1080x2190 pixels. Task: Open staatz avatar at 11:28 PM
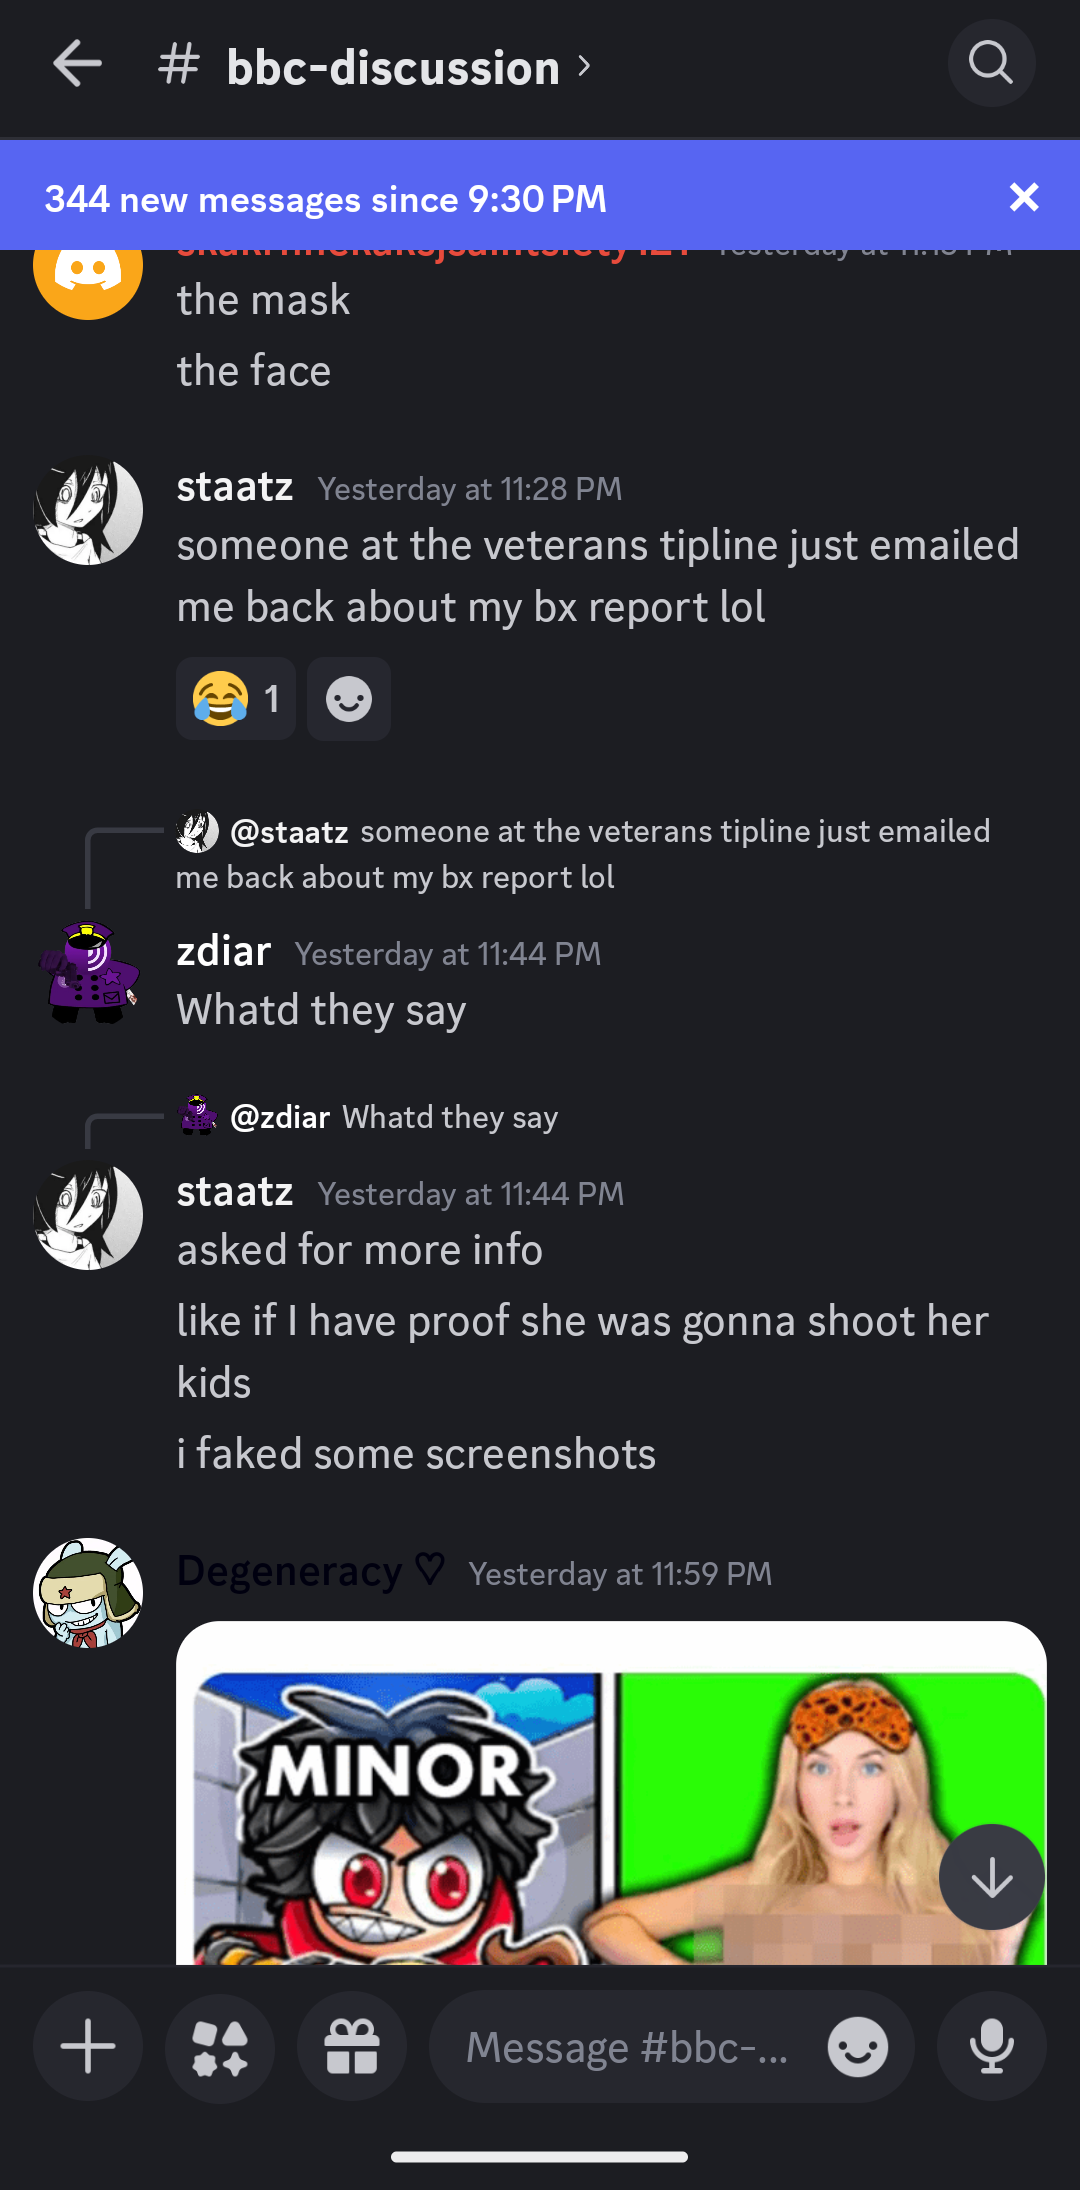coord(88,511)
